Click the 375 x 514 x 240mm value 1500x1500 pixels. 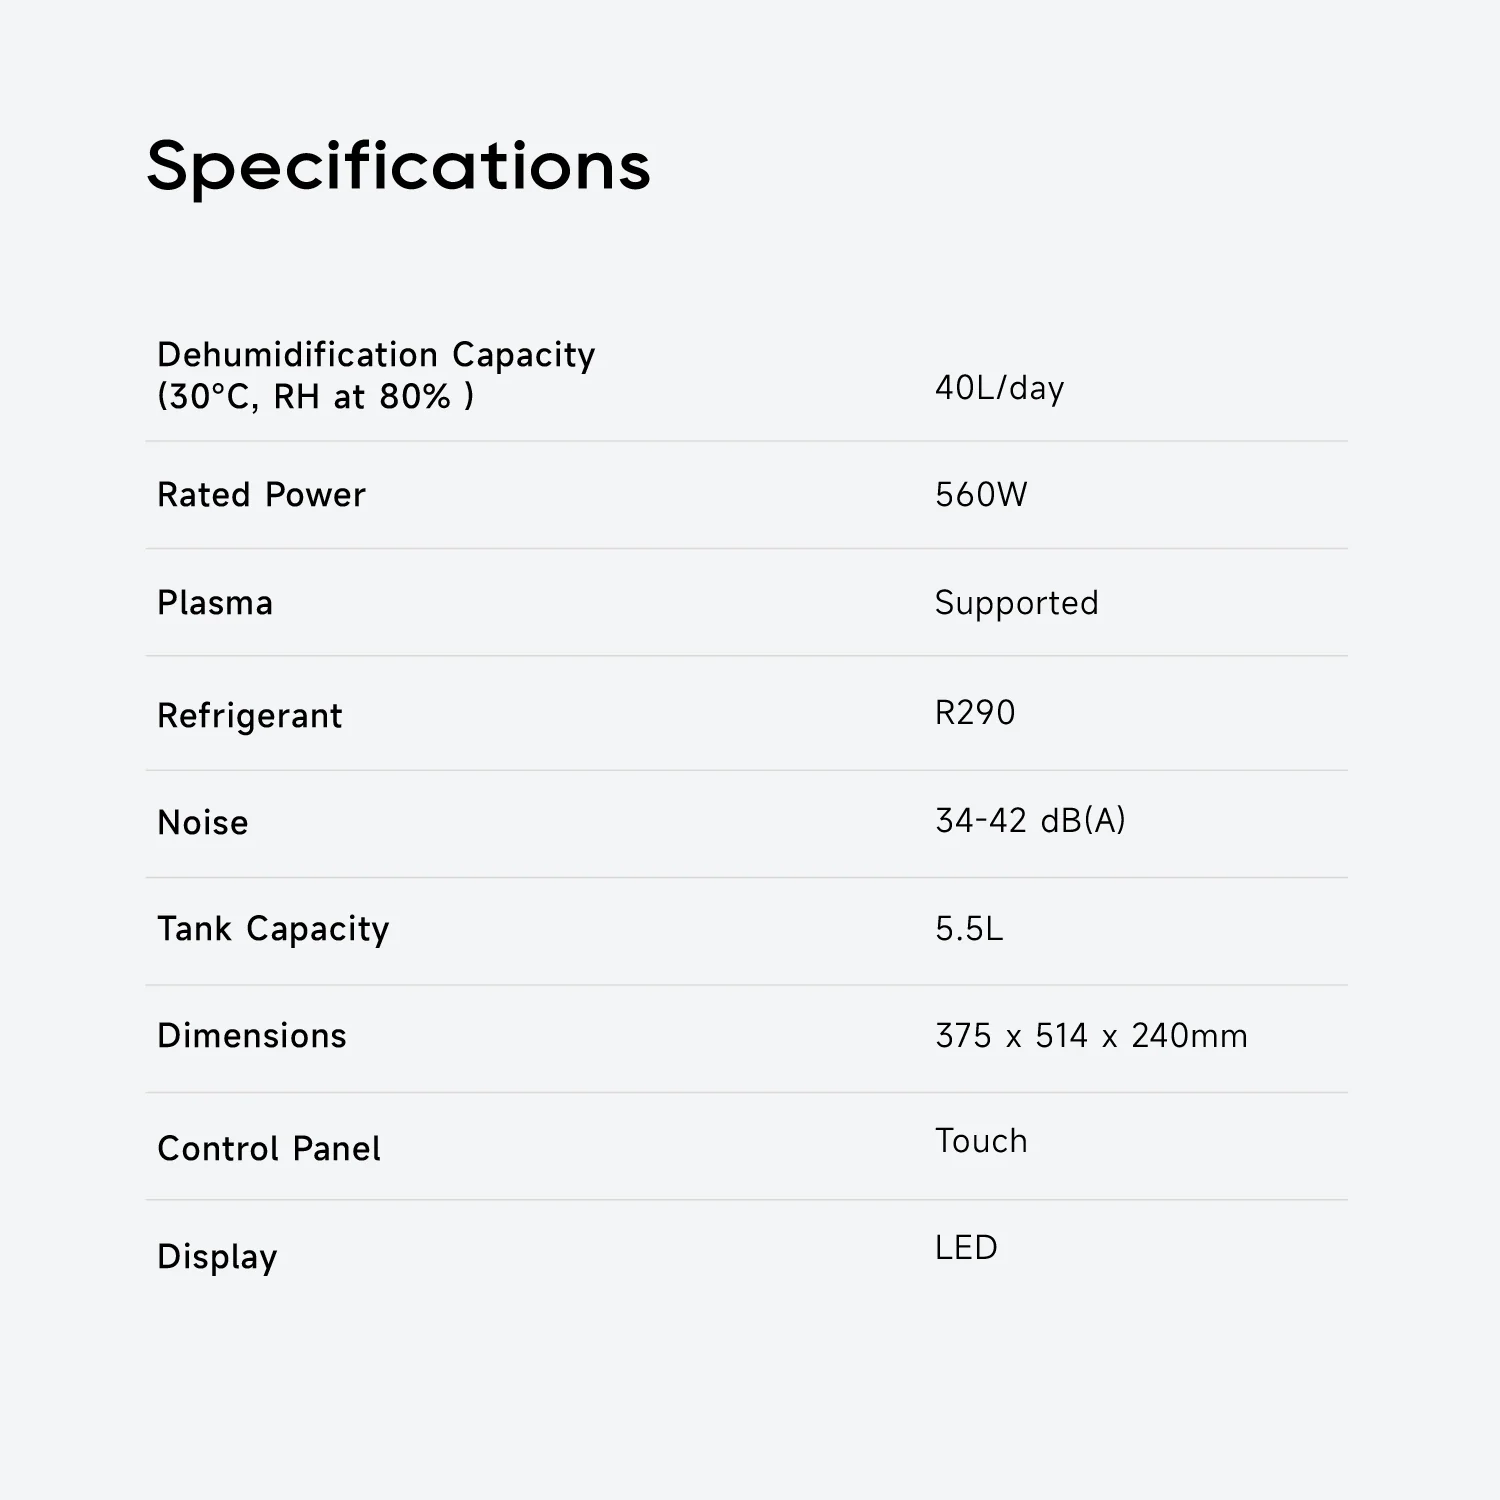coord(1091,1036)
